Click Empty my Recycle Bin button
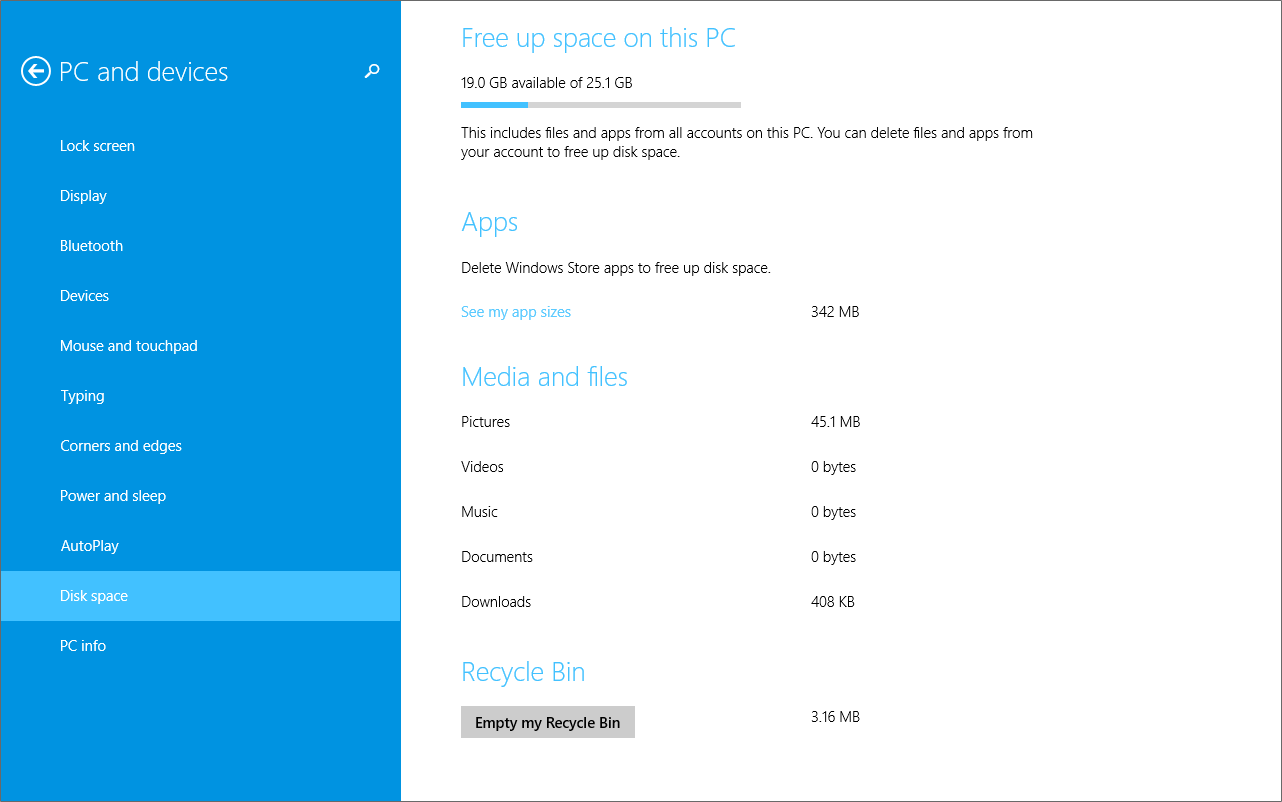The width and height of the screenshot is (1282, 802). [548, 722]
